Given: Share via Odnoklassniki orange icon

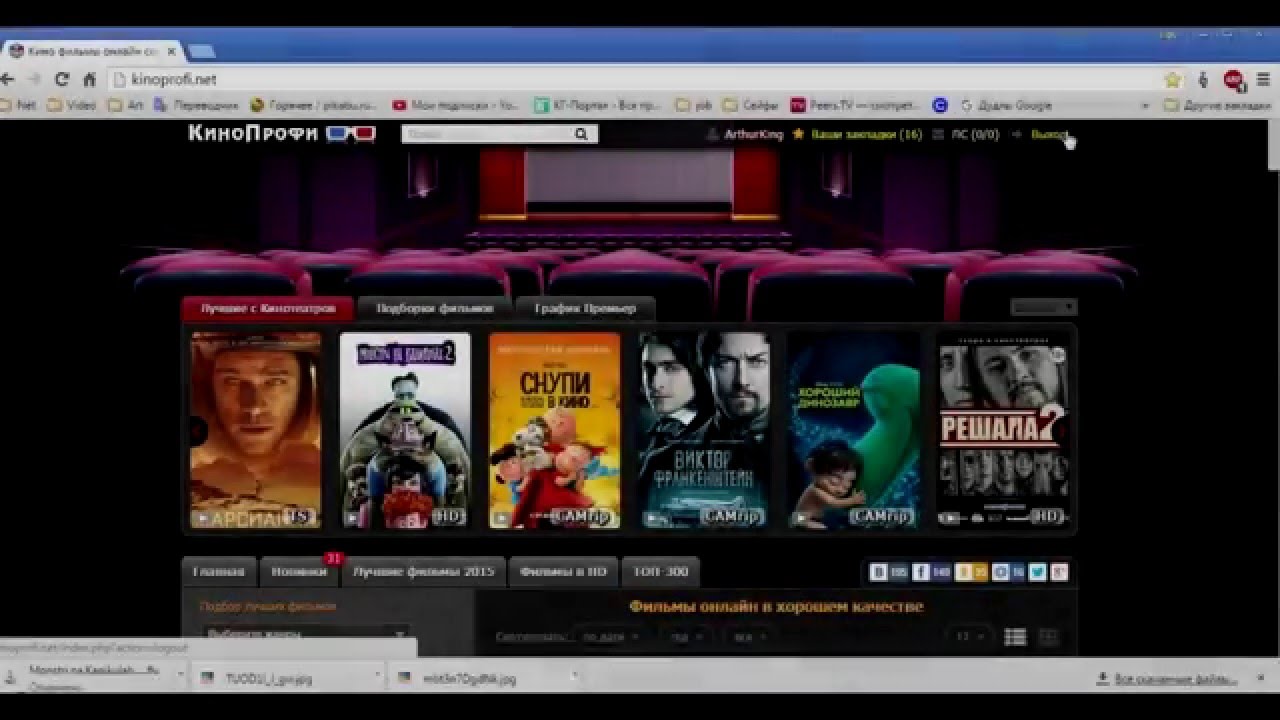Looking at the screenshot, I should (x=963, y=572).
